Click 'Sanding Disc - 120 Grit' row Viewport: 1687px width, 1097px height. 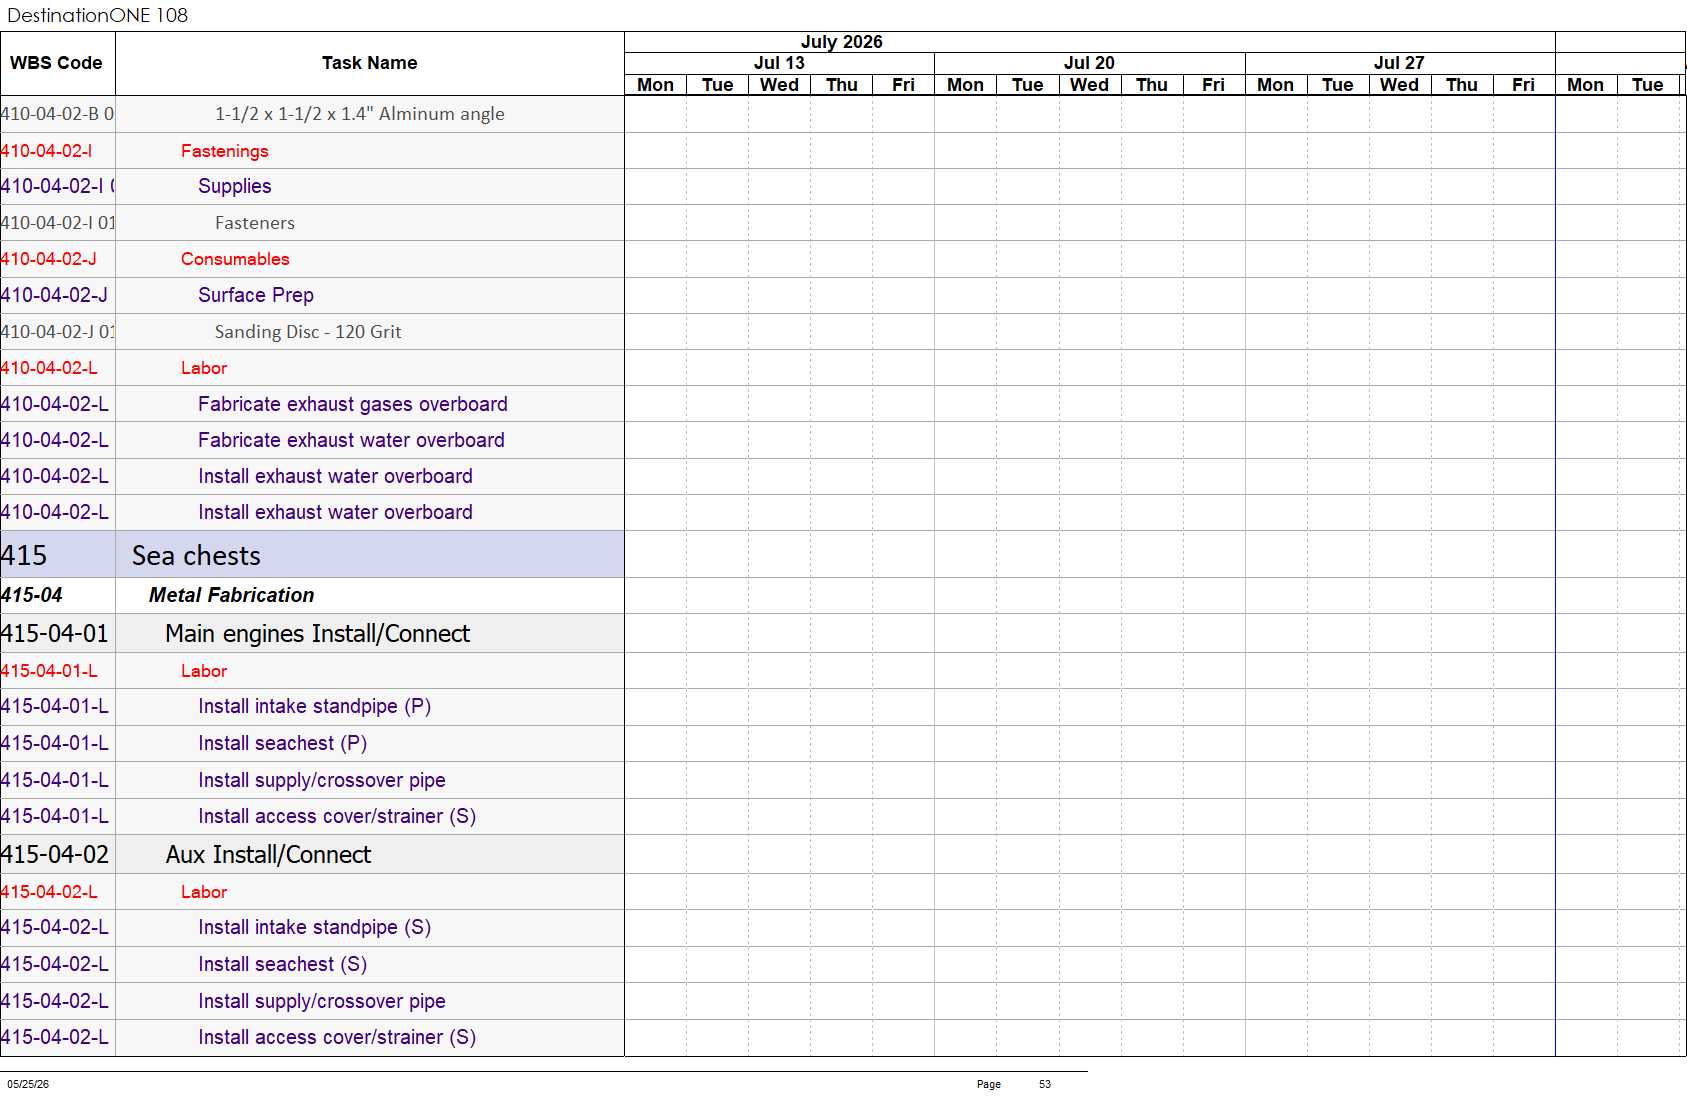click(x=312, y=332)
